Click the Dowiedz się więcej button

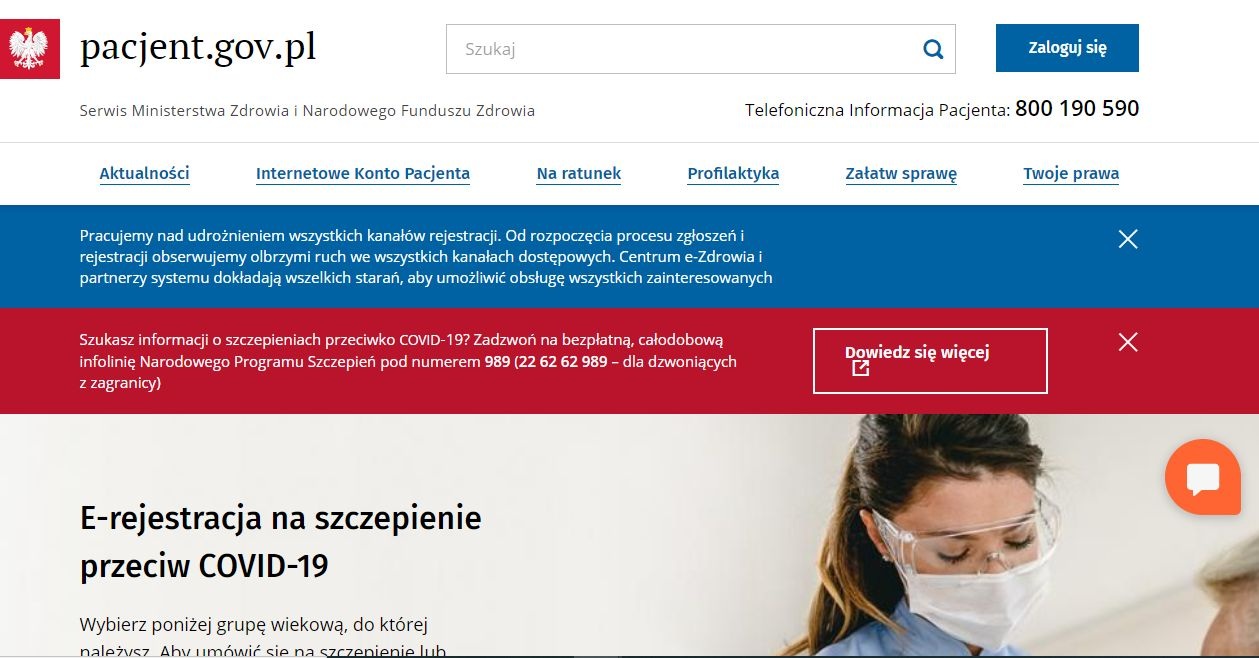pyautogui.click(x=930, y=361)
